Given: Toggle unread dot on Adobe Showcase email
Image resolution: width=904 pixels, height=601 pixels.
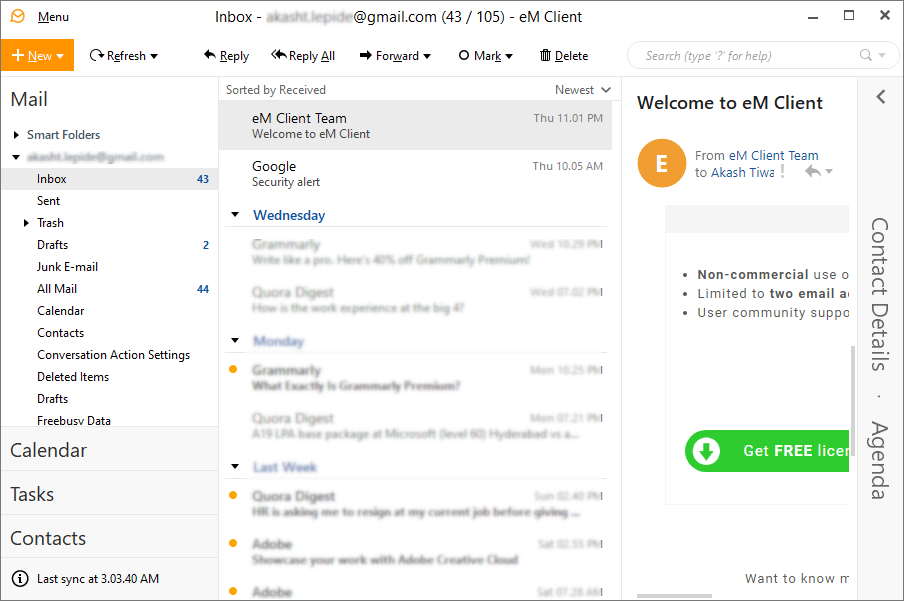Looking at the screenshot, I should pos(233,543).
